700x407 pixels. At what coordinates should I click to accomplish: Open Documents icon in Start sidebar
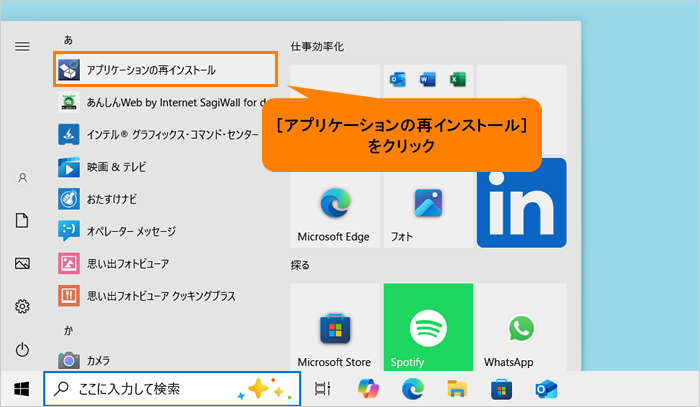22,220
